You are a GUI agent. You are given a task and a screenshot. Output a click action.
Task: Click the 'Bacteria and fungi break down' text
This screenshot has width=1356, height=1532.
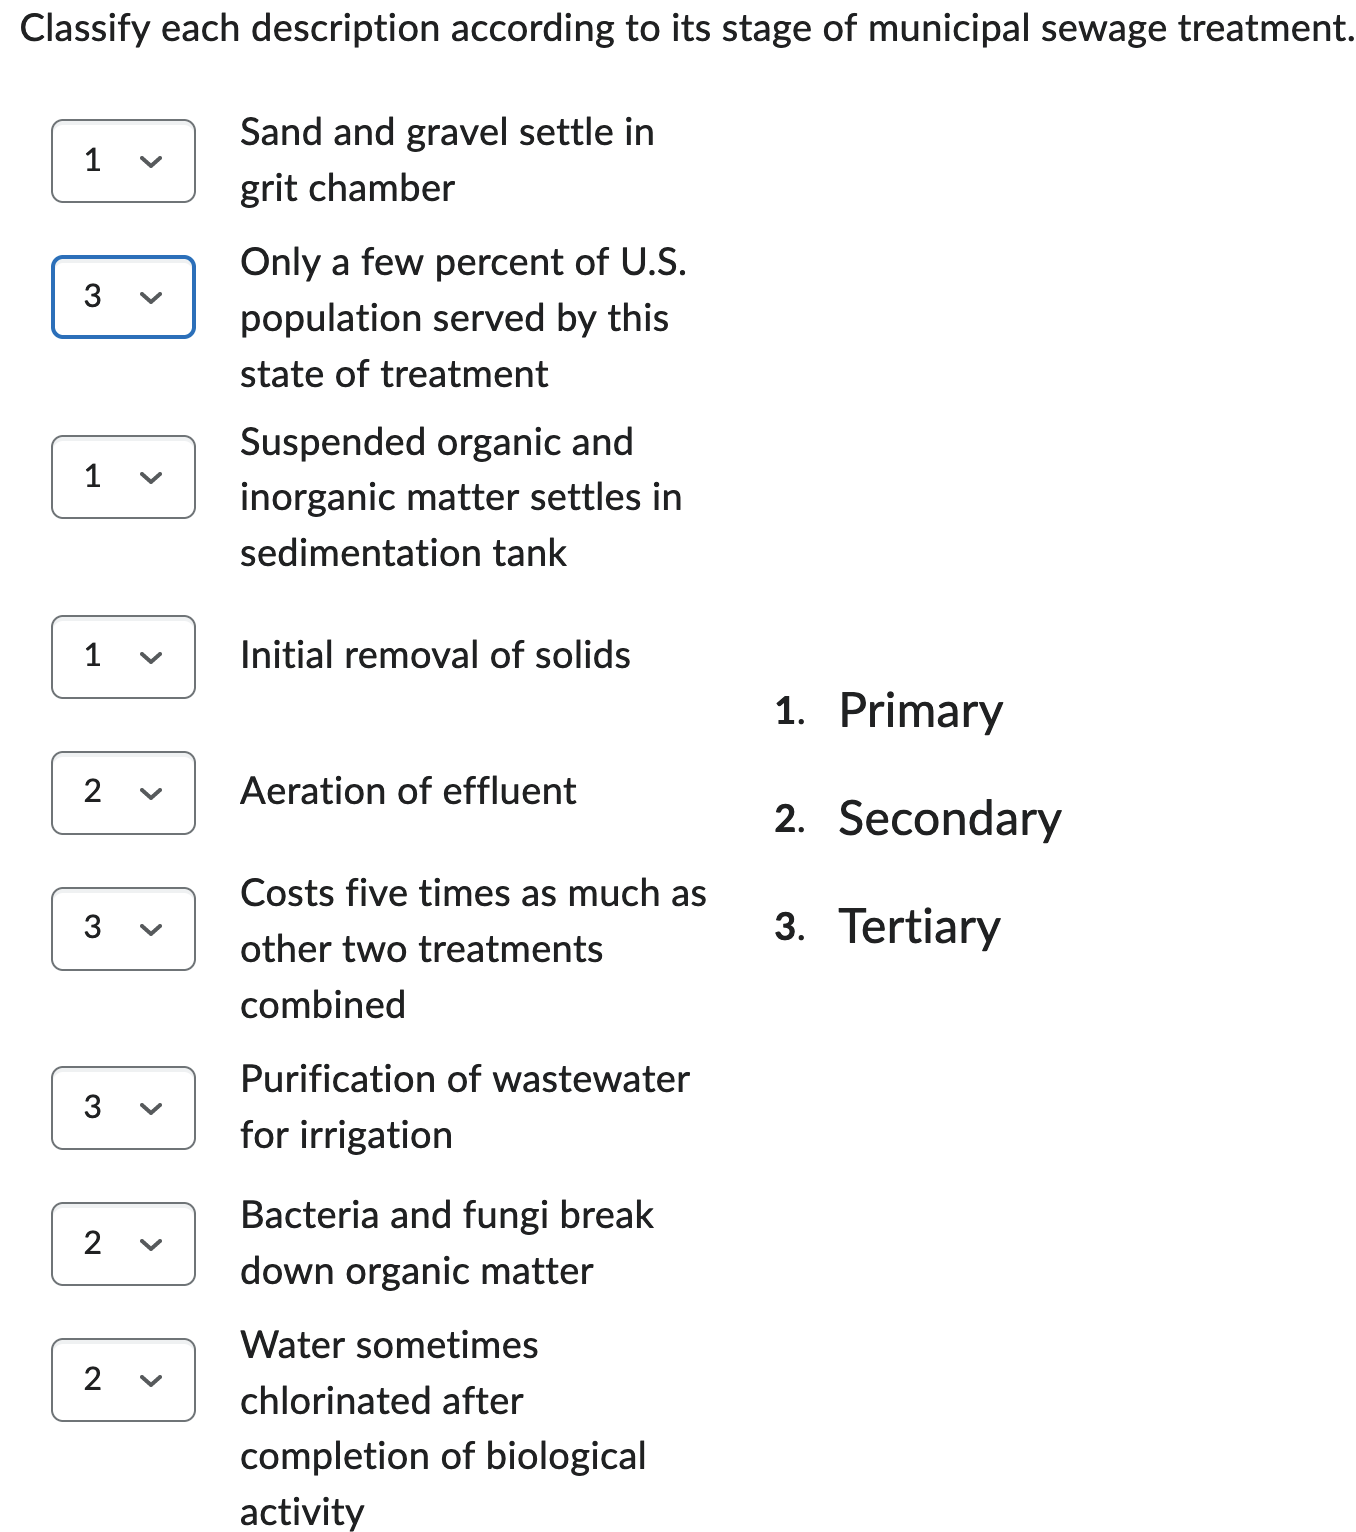(447, 1243)
